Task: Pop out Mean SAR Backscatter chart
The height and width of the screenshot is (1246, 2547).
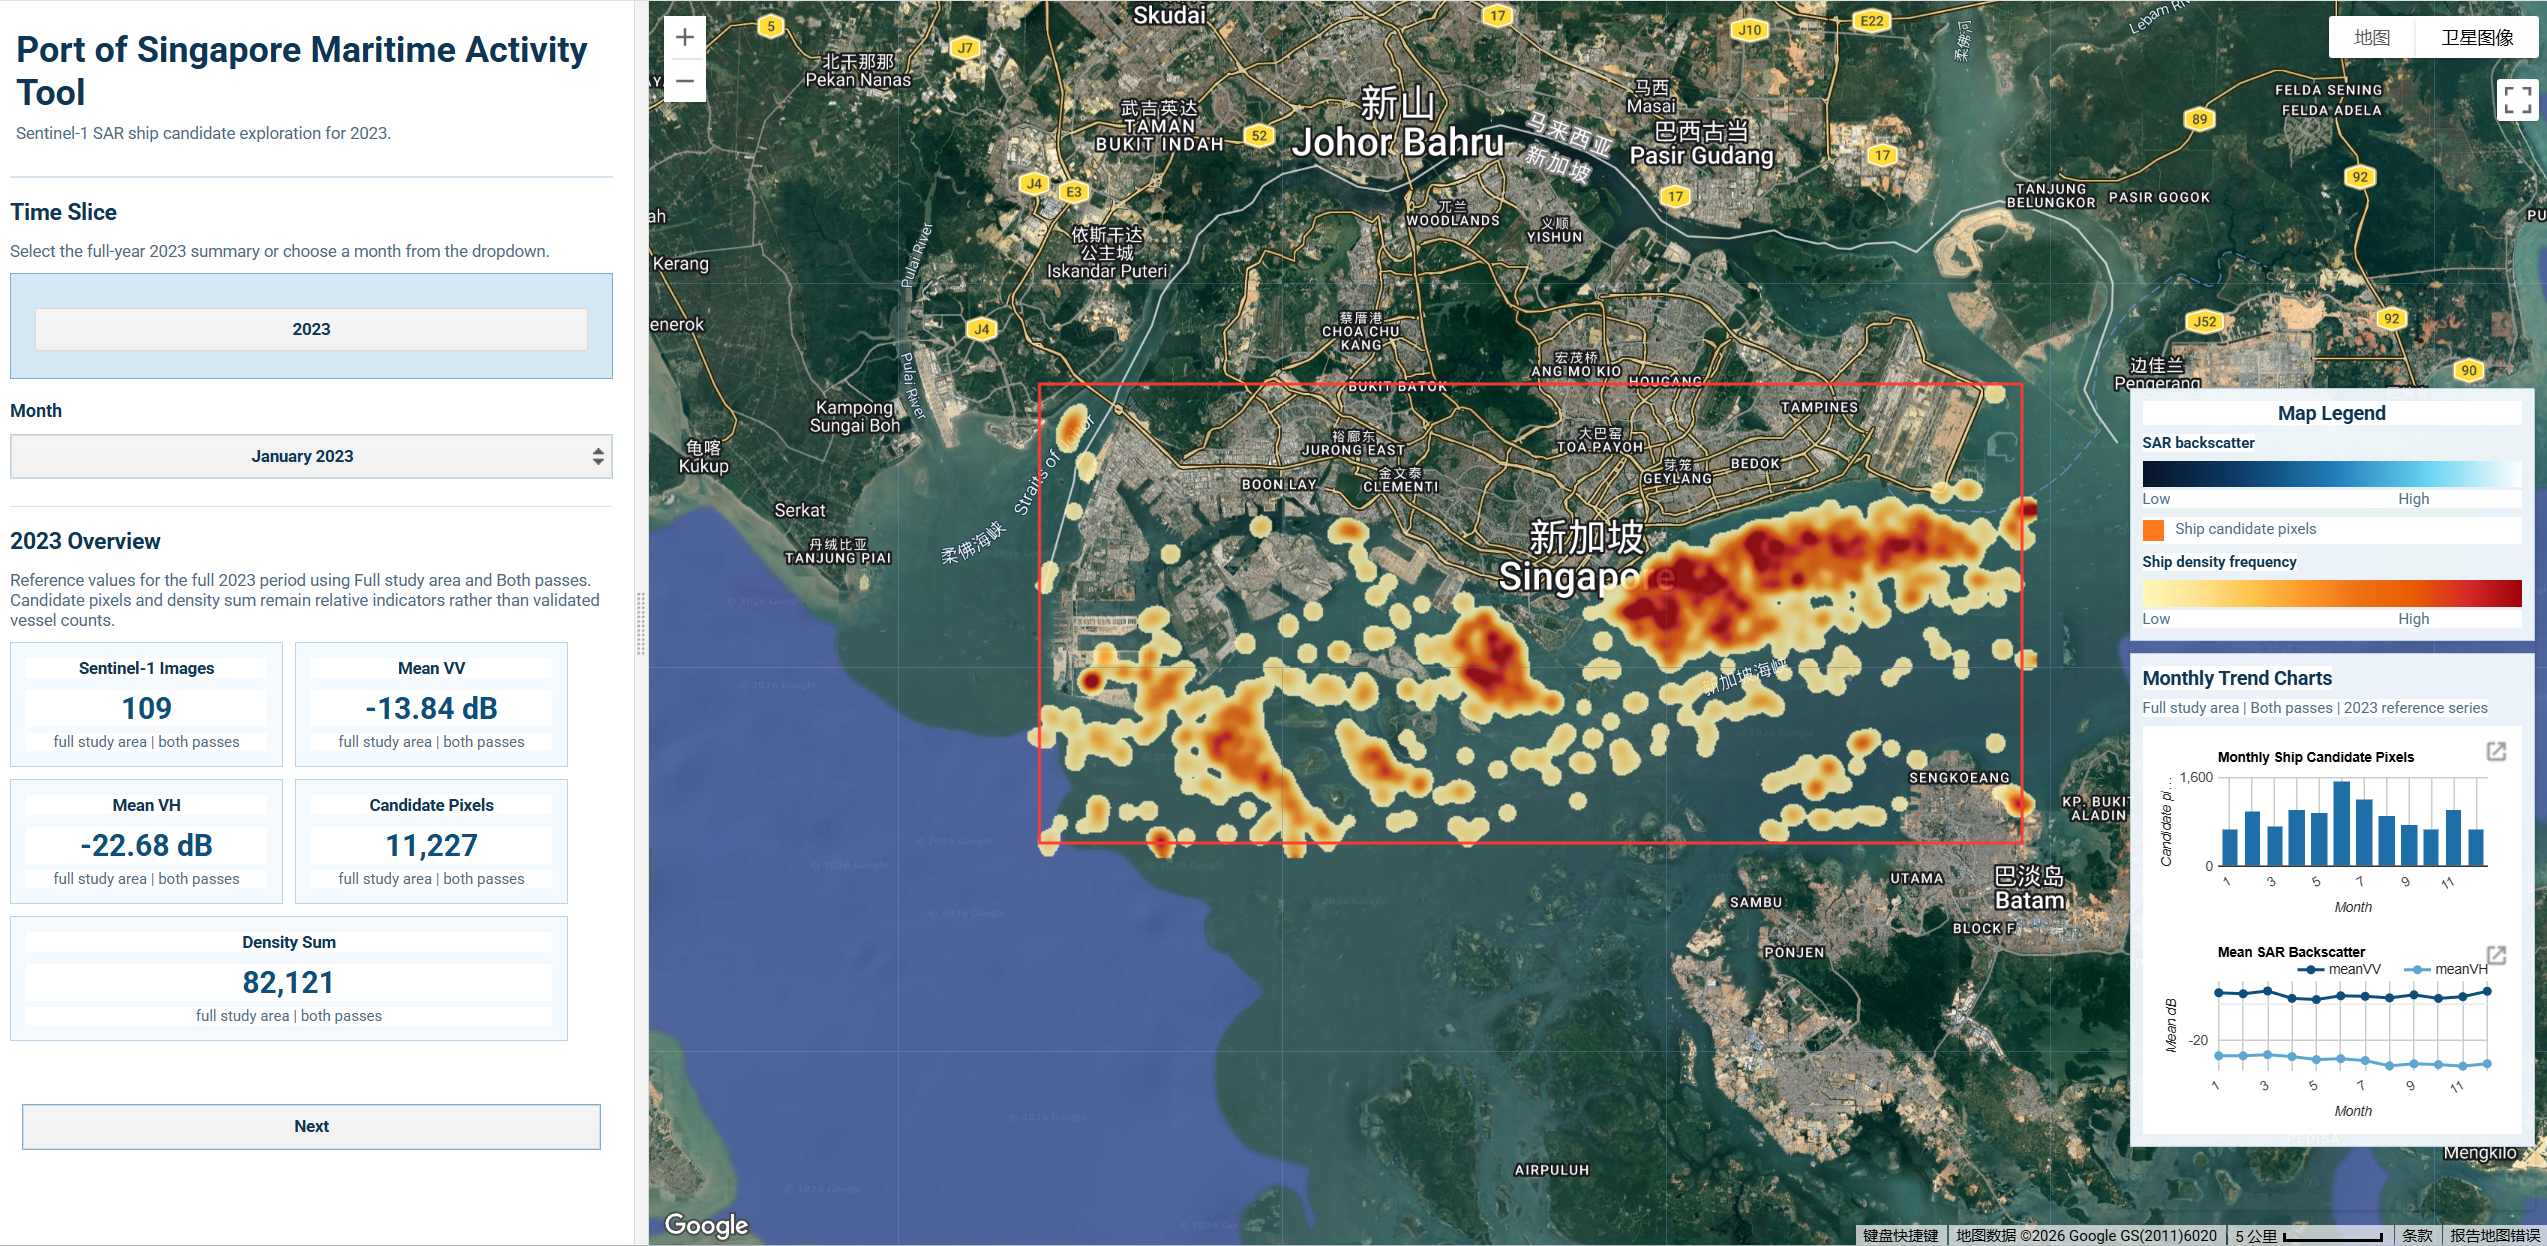Action: pyautogui.click(x=2496, y=955)
